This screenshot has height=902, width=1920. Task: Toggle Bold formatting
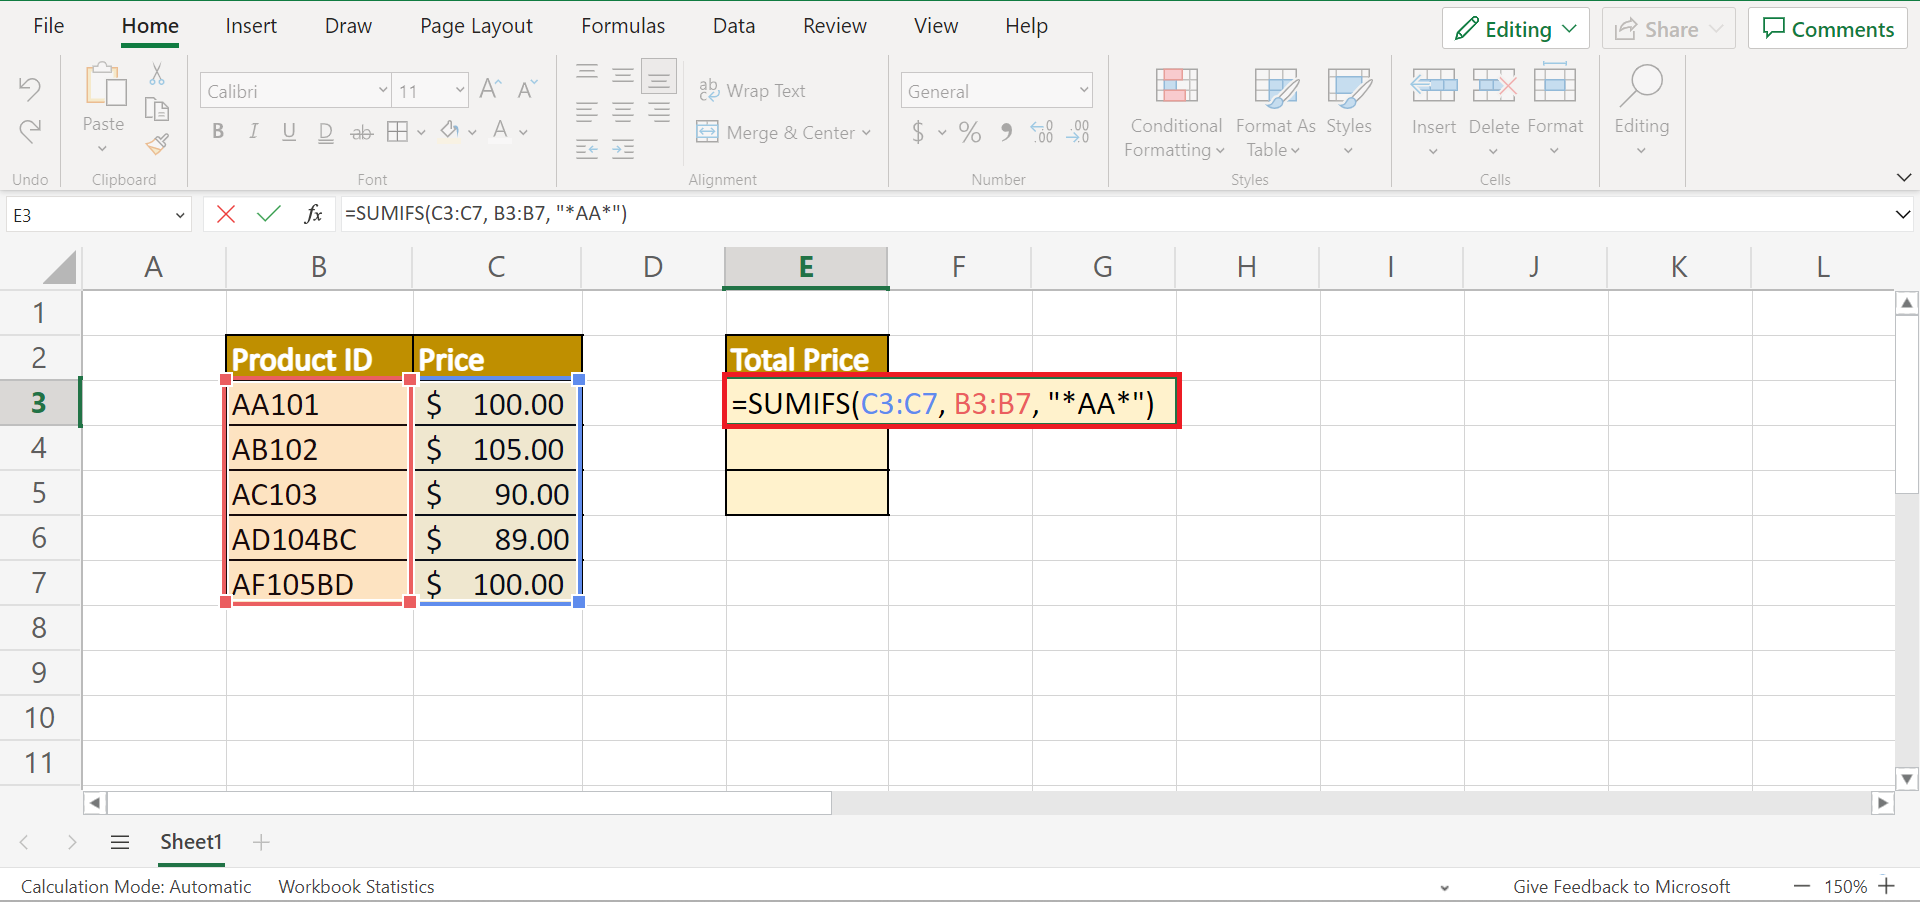[218, 132]
